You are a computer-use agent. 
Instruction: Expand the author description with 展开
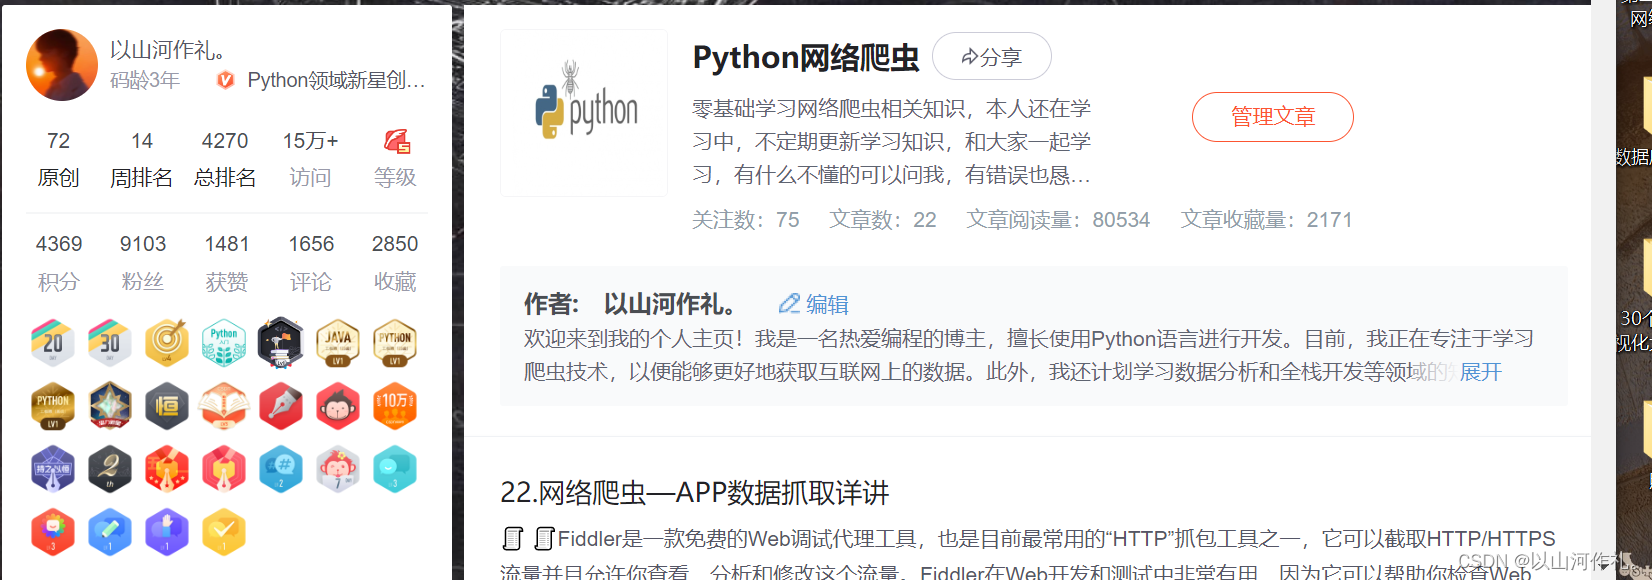click(x=1481, y=372)
